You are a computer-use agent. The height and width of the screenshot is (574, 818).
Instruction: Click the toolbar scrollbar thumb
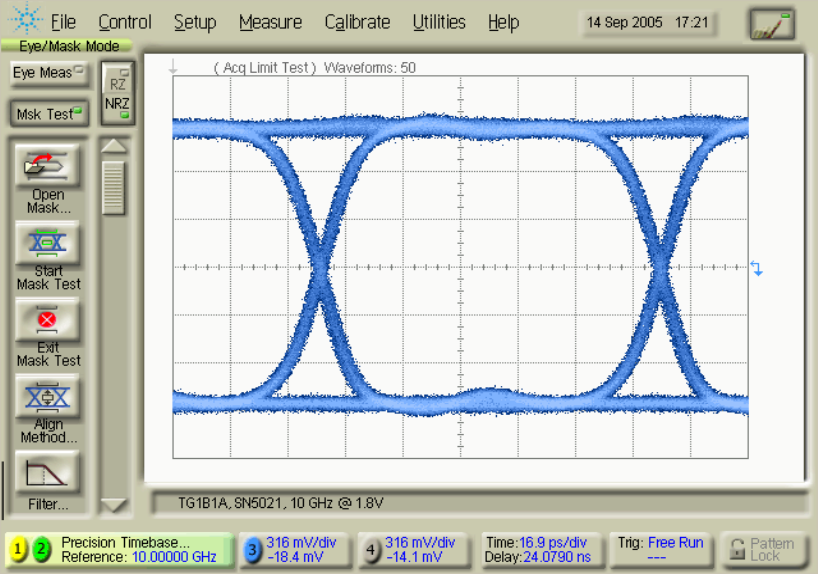tap(114, 188)
